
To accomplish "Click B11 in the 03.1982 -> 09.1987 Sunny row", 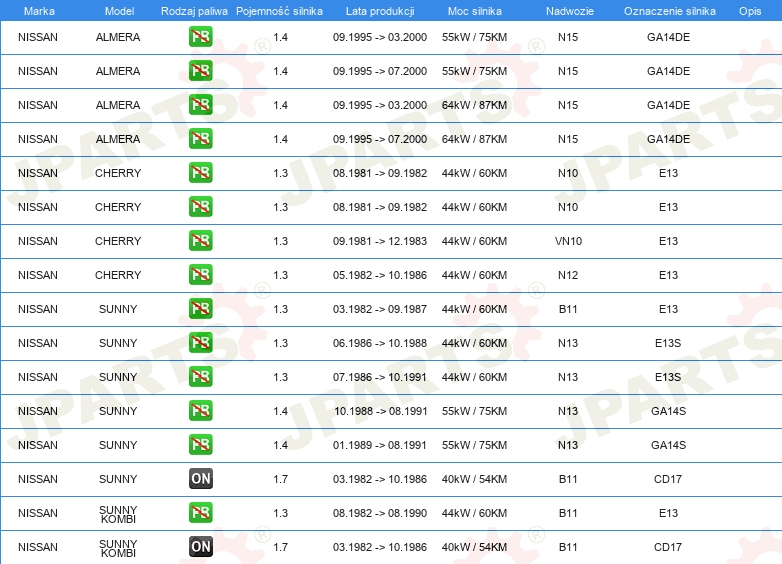I will coord(568,309).
